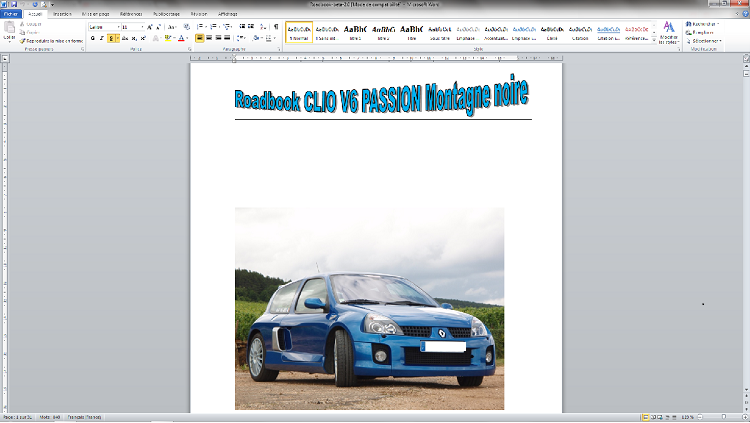750x423 pixels.
Task: Click Rechercher (Find) button
Action: coord(702,24)
